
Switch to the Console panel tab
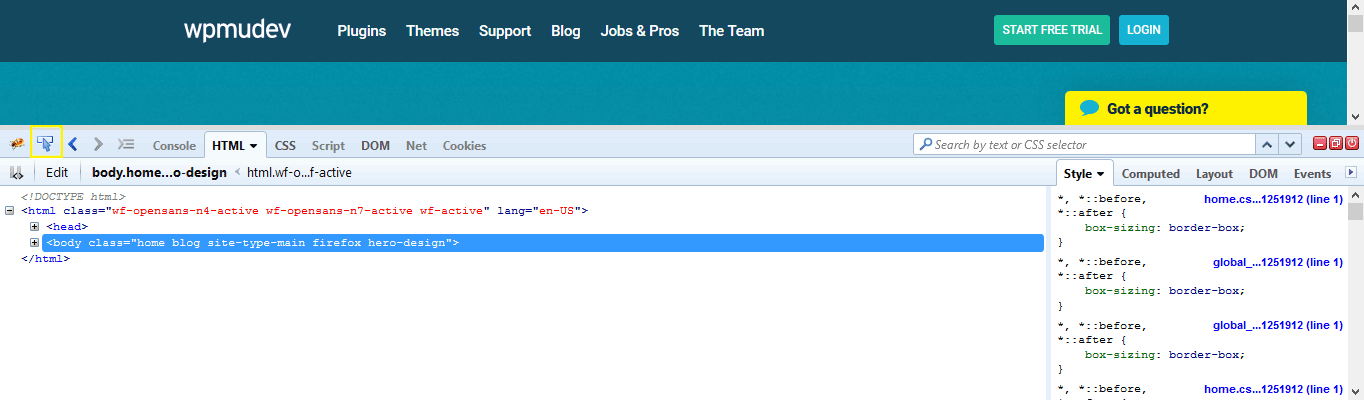tap(174, 145)
